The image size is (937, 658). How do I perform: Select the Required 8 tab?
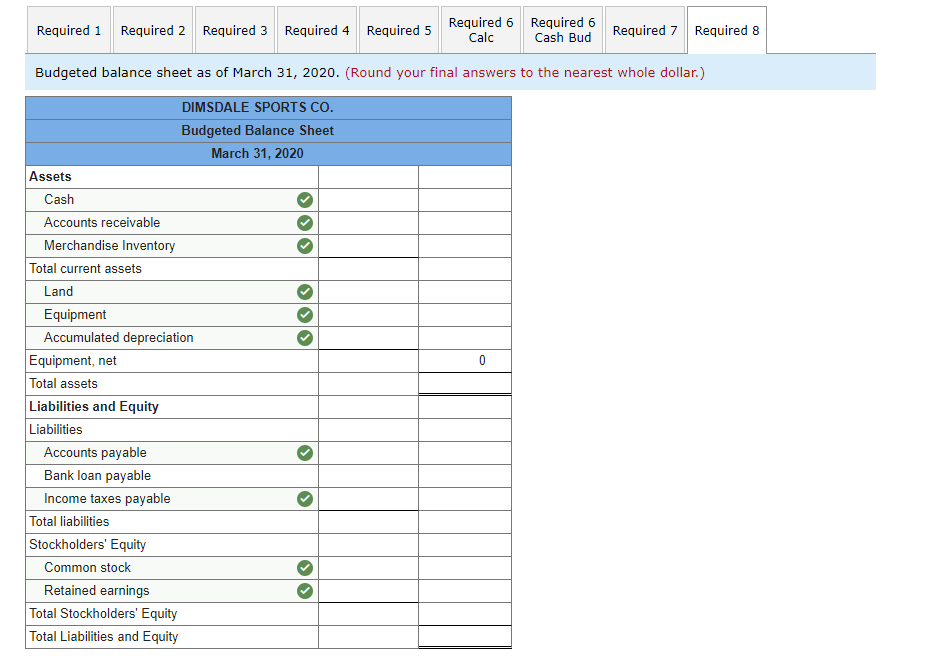(727, 30)
